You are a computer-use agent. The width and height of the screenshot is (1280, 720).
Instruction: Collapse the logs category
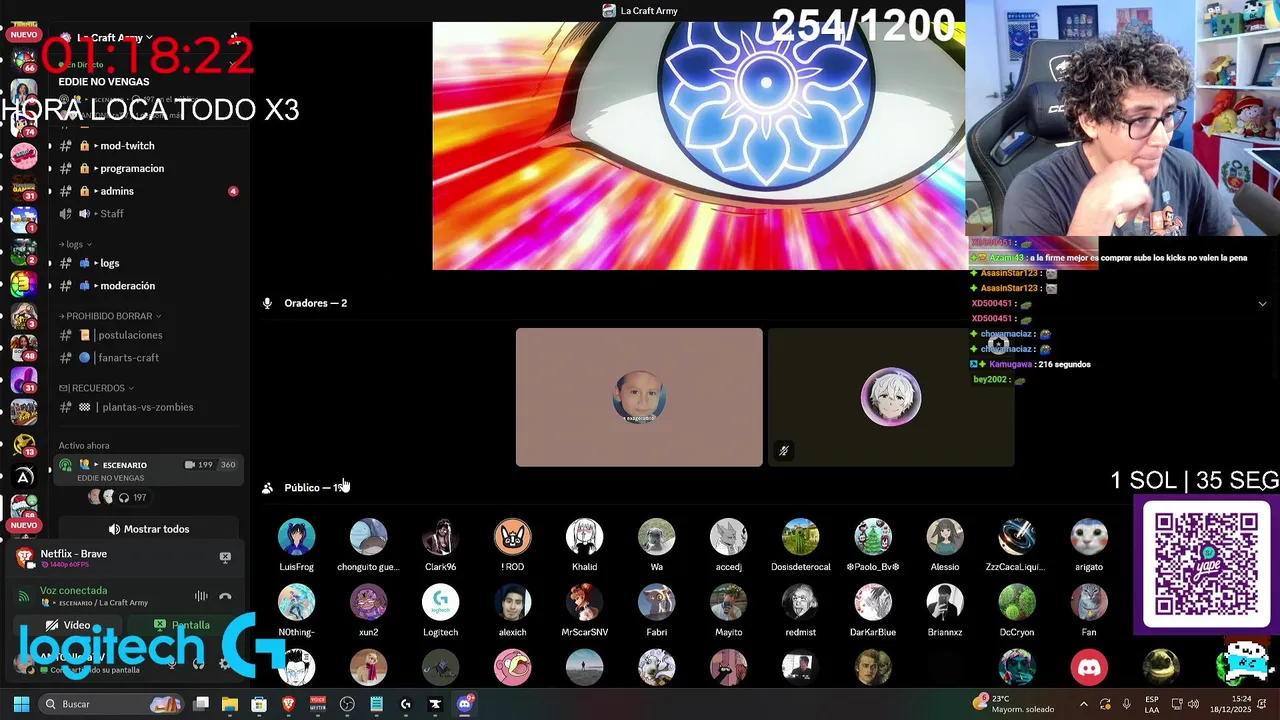coord(75,244)
